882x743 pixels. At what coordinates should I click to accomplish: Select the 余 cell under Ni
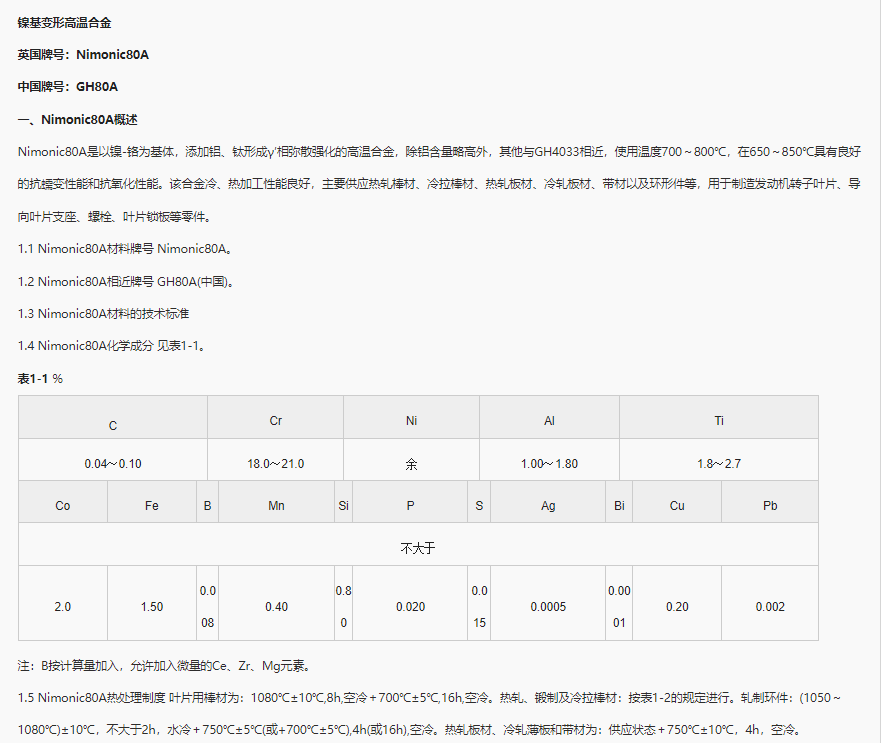pos(411,461)
